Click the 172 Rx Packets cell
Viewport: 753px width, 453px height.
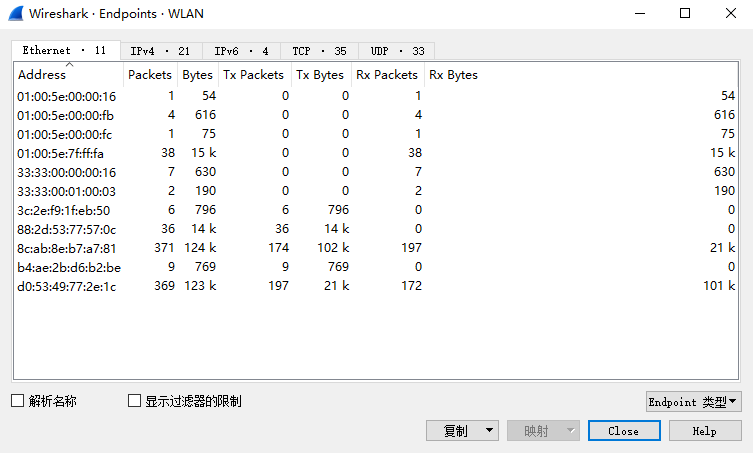(412, 286)
